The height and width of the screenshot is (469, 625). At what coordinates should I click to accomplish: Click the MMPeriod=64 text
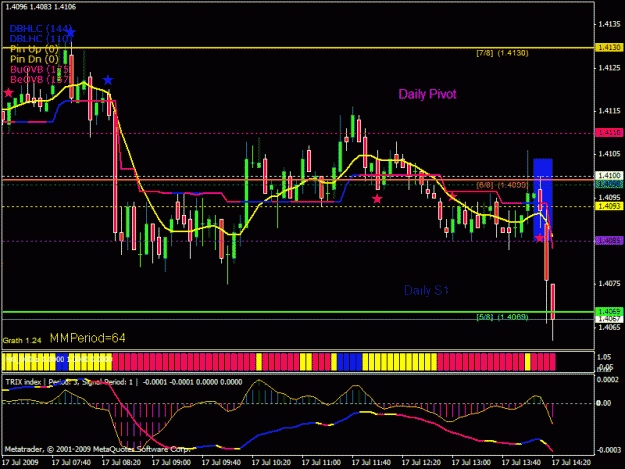tap(88, 338)
